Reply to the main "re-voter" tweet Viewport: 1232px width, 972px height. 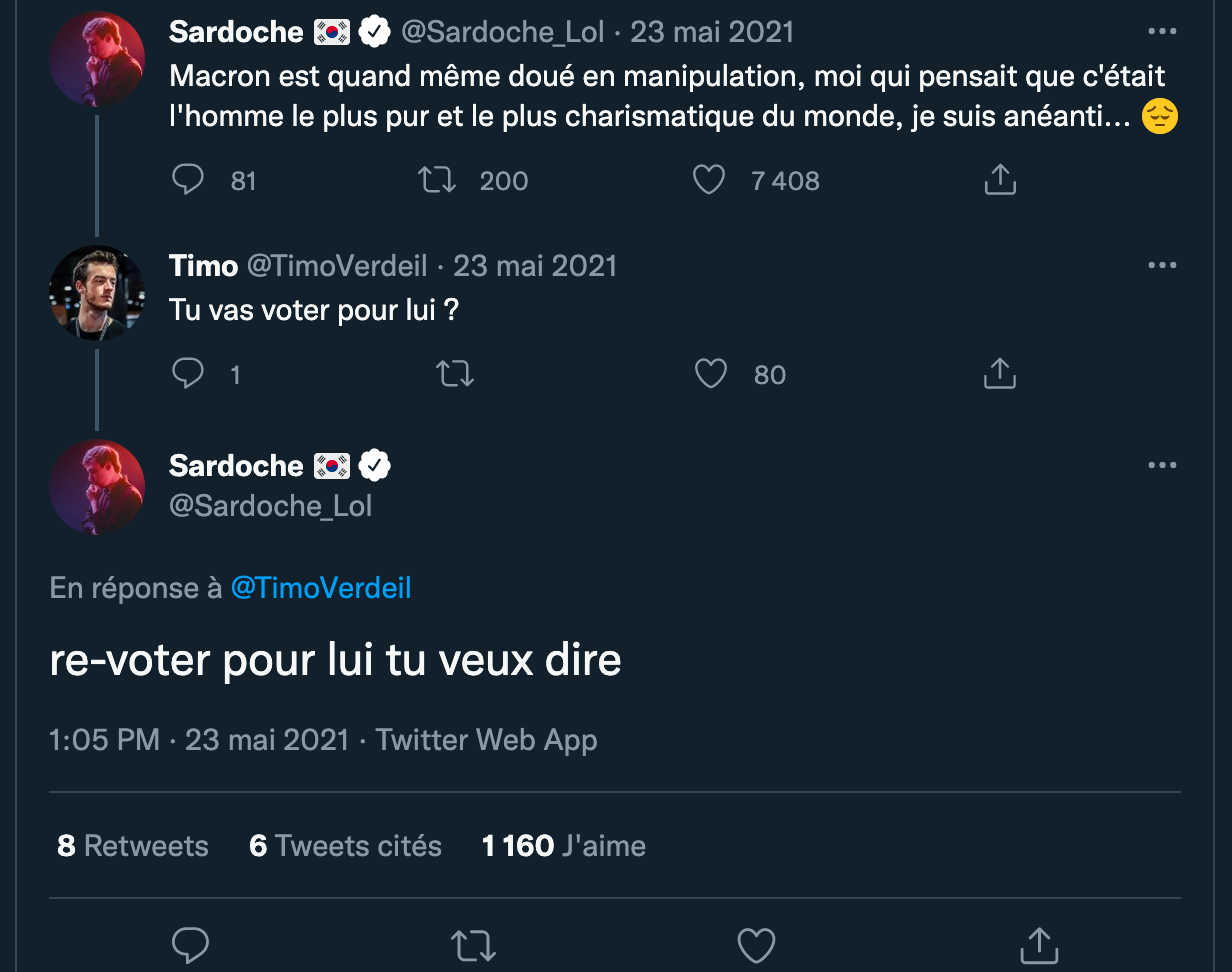click(190, 945)
